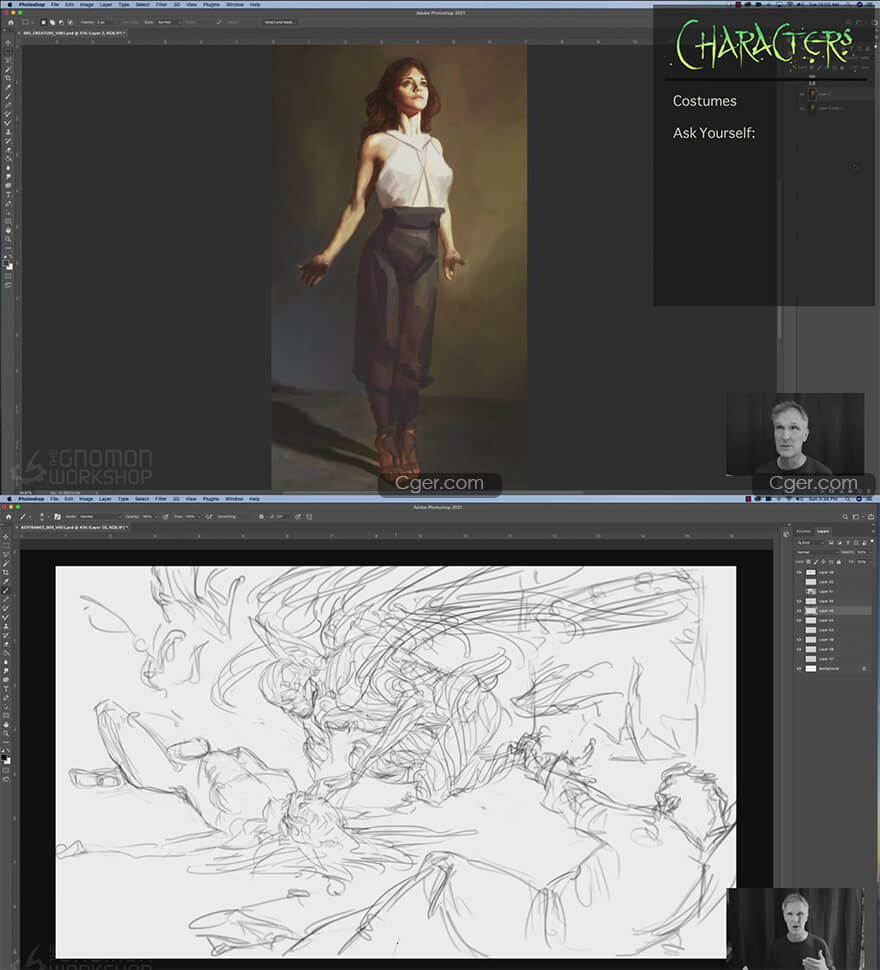Choose Subtract from Selection mode icon
The height and width of the screenshot is (970, 880).
tap(61, 22)
